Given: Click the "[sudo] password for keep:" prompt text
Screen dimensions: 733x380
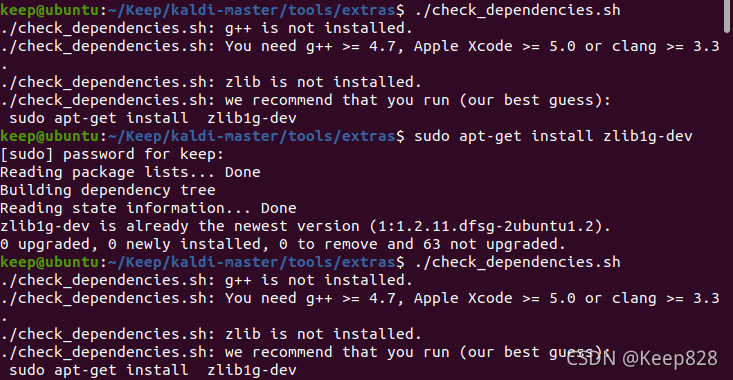Looking at the screenshot, I should pos(112,154).
